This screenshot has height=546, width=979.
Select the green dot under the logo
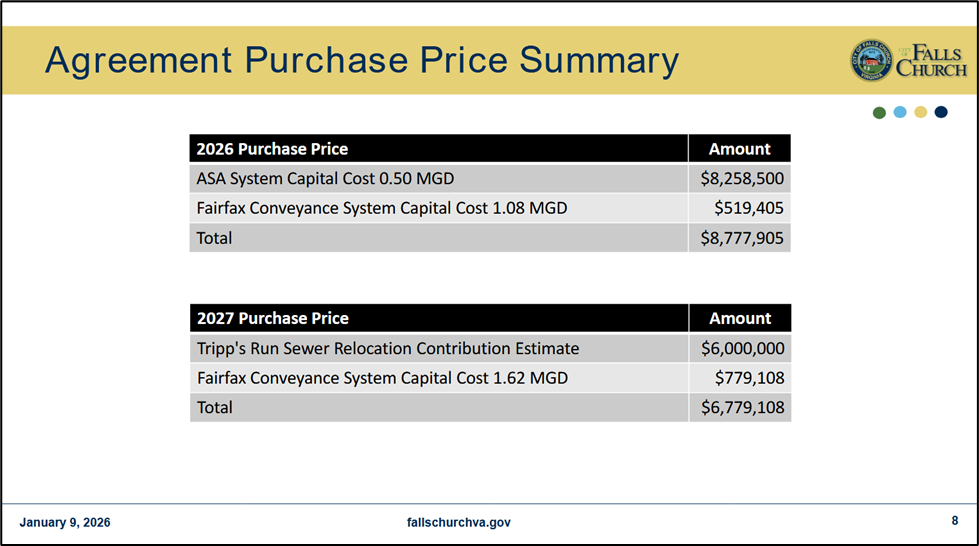879,112
